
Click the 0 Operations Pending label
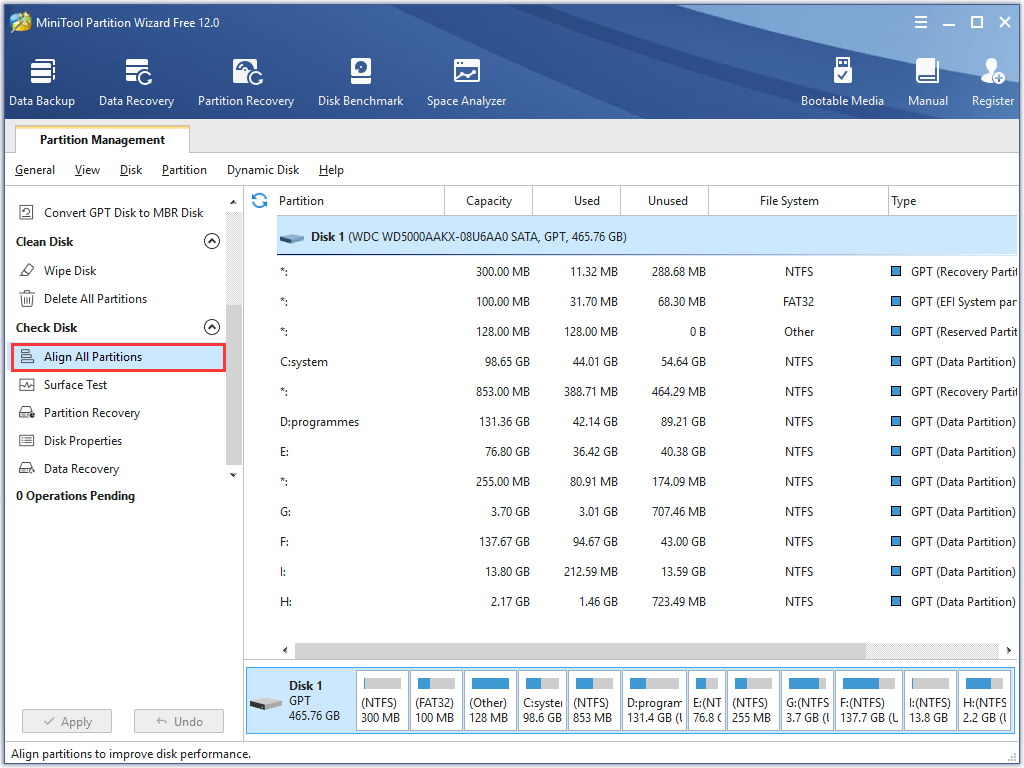tap(75, 496)
